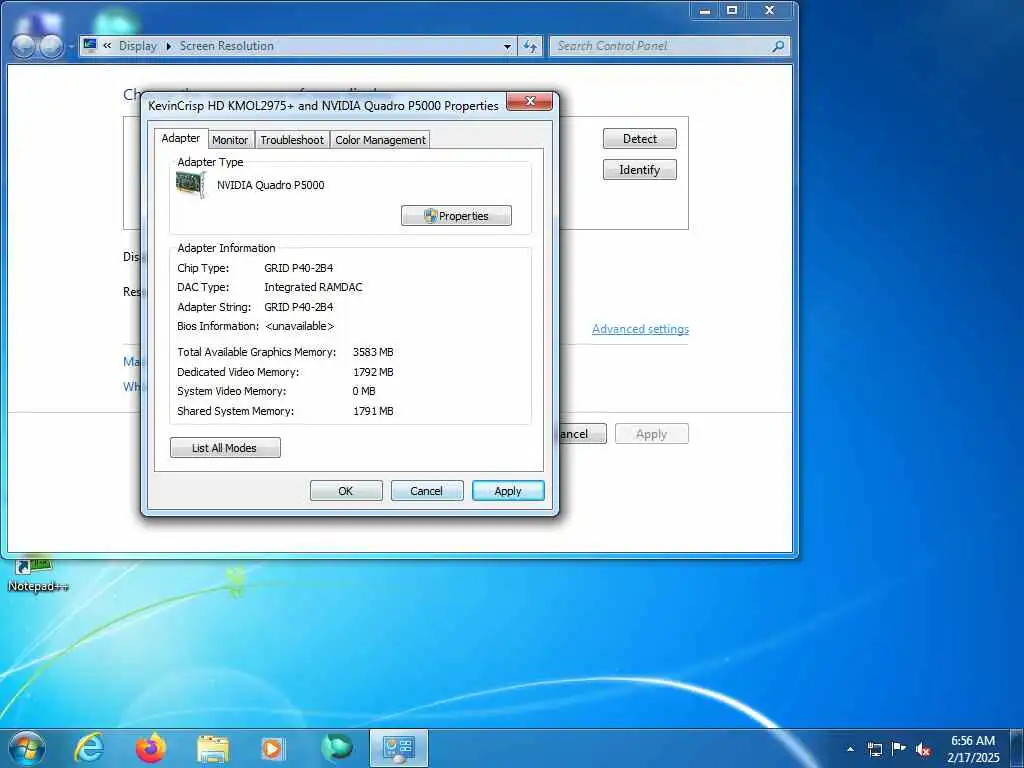This screenshot has height=768, width=1024.
Task: Open the Notepad++ desktop shortcut
Action: point(37,575)
